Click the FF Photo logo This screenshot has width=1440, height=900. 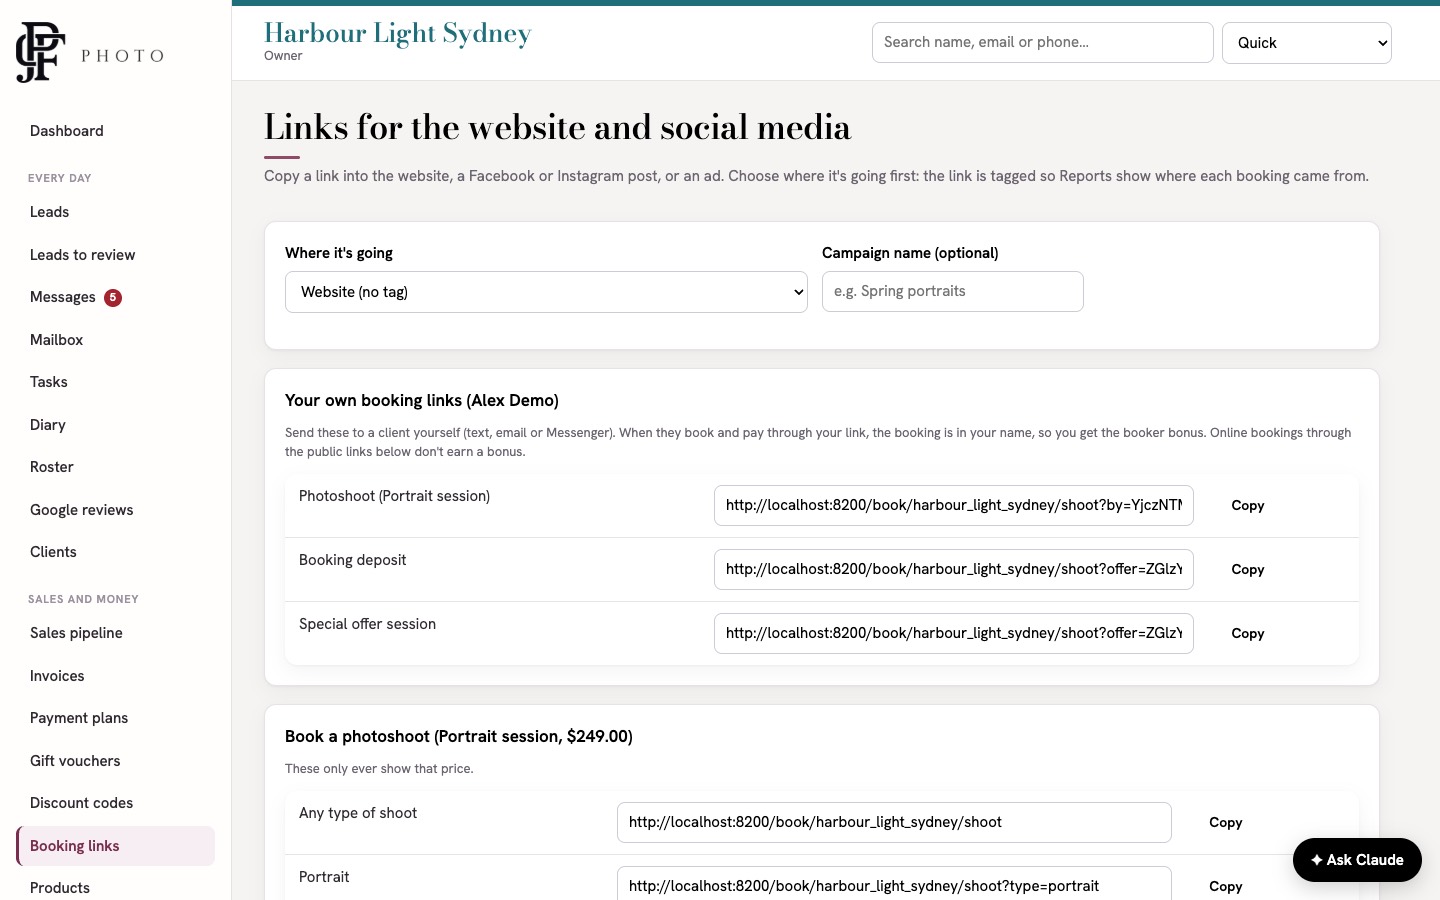tap(90, 52)
